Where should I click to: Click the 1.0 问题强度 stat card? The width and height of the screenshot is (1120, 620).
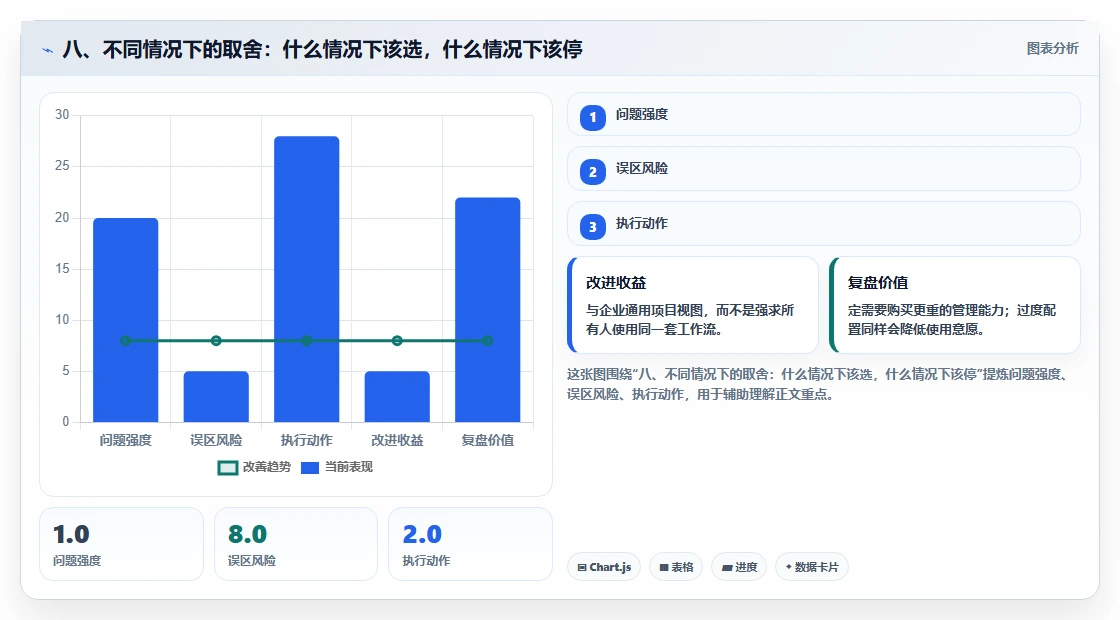coord(121,544)
